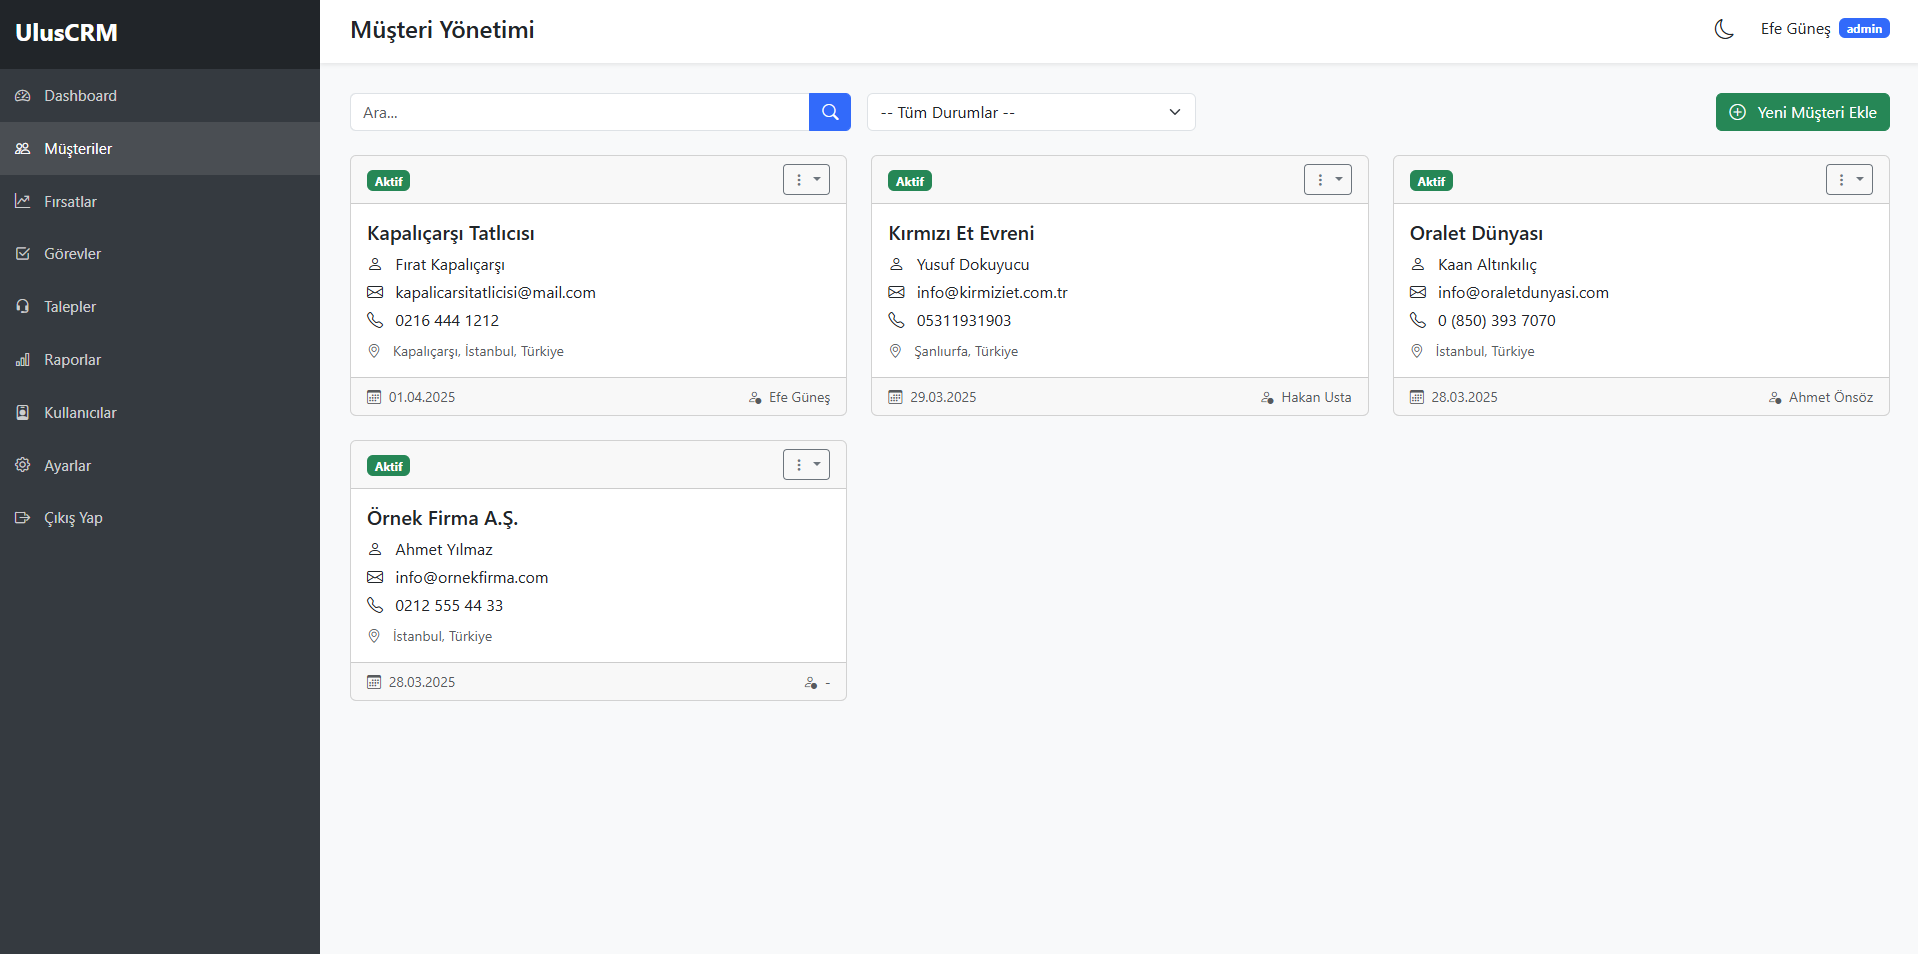Click the Raporlar bar chart icon
The image size is (1918, 954).
23,360
